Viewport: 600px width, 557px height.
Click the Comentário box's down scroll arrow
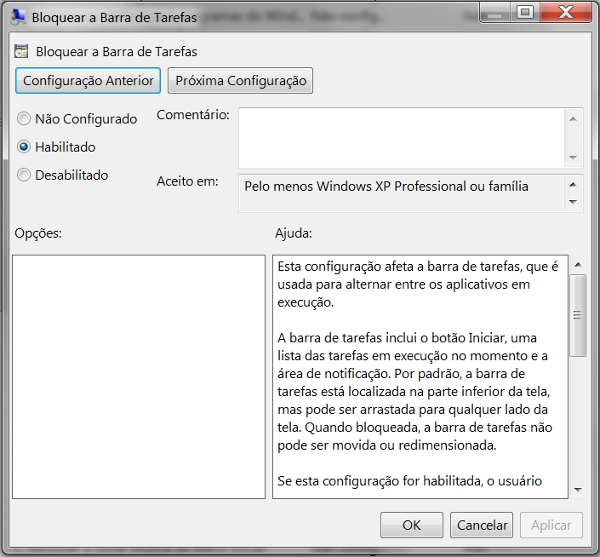573,158
